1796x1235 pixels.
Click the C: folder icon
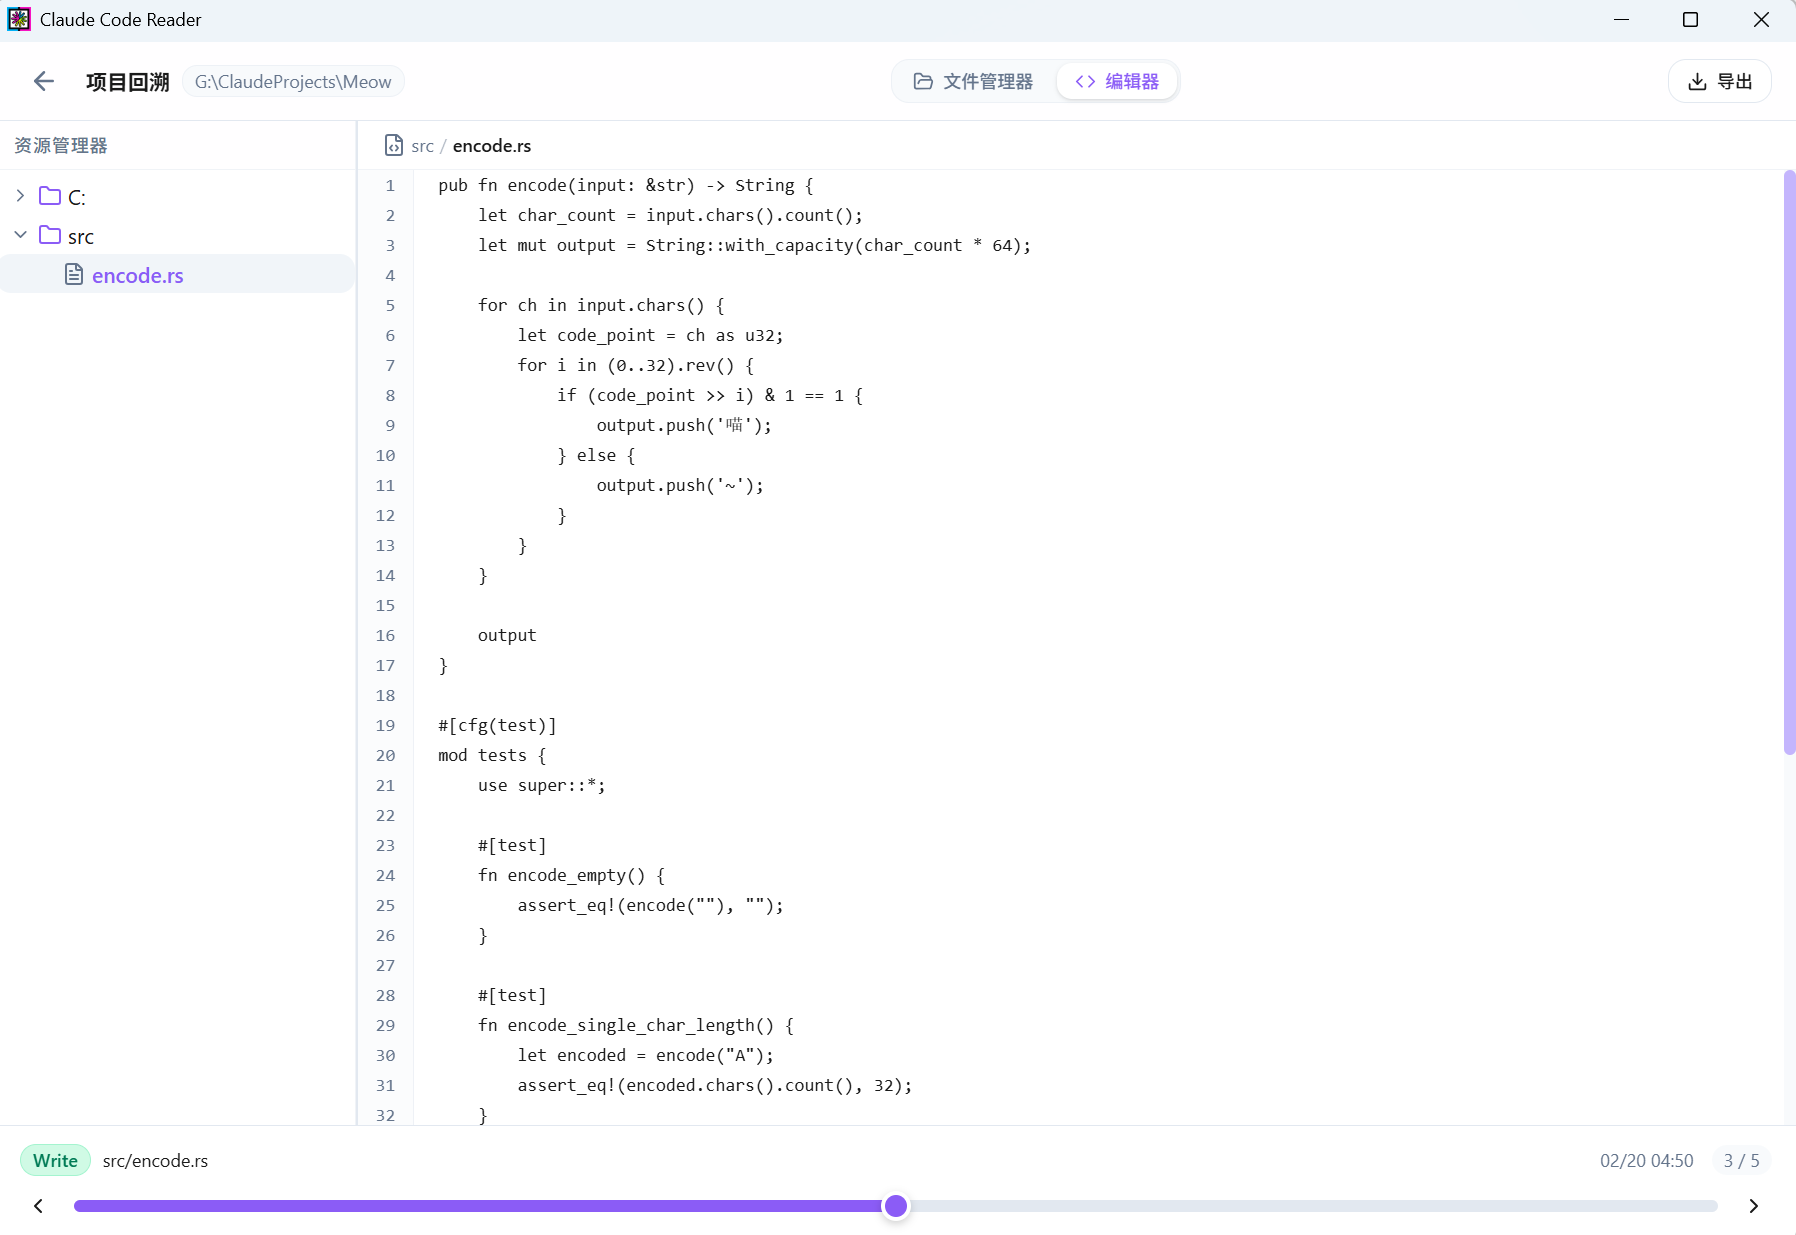50,195
